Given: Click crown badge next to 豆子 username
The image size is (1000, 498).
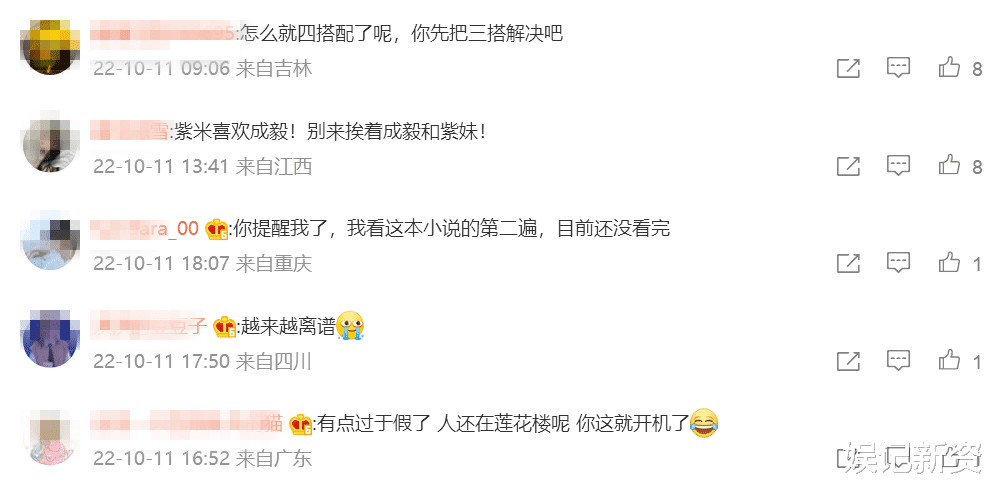Looking at the screenshot, I should point(224,327).
